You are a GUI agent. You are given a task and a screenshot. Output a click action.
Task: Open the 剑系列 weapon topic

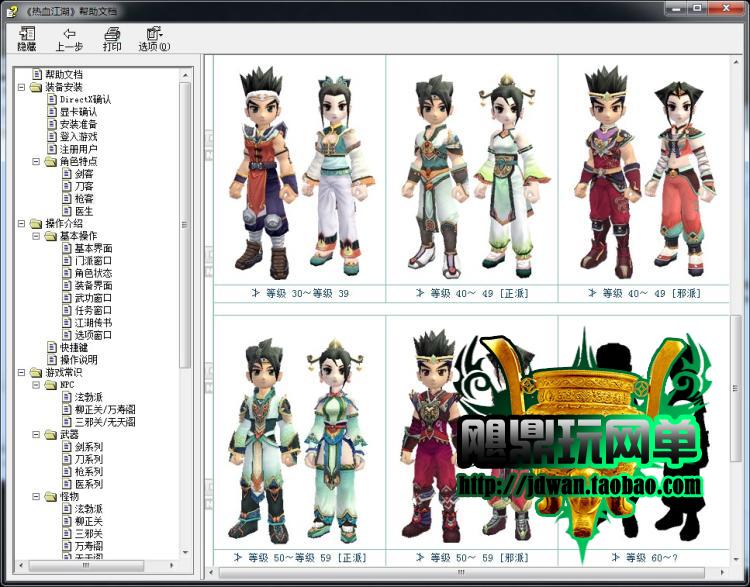pos(88,447)
